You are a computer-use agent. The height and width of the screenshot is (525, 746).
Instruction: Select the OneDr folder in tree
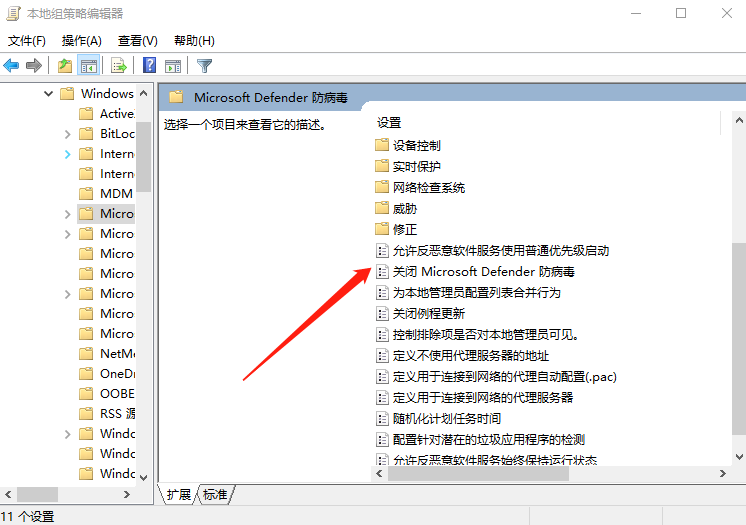(117, 374)
